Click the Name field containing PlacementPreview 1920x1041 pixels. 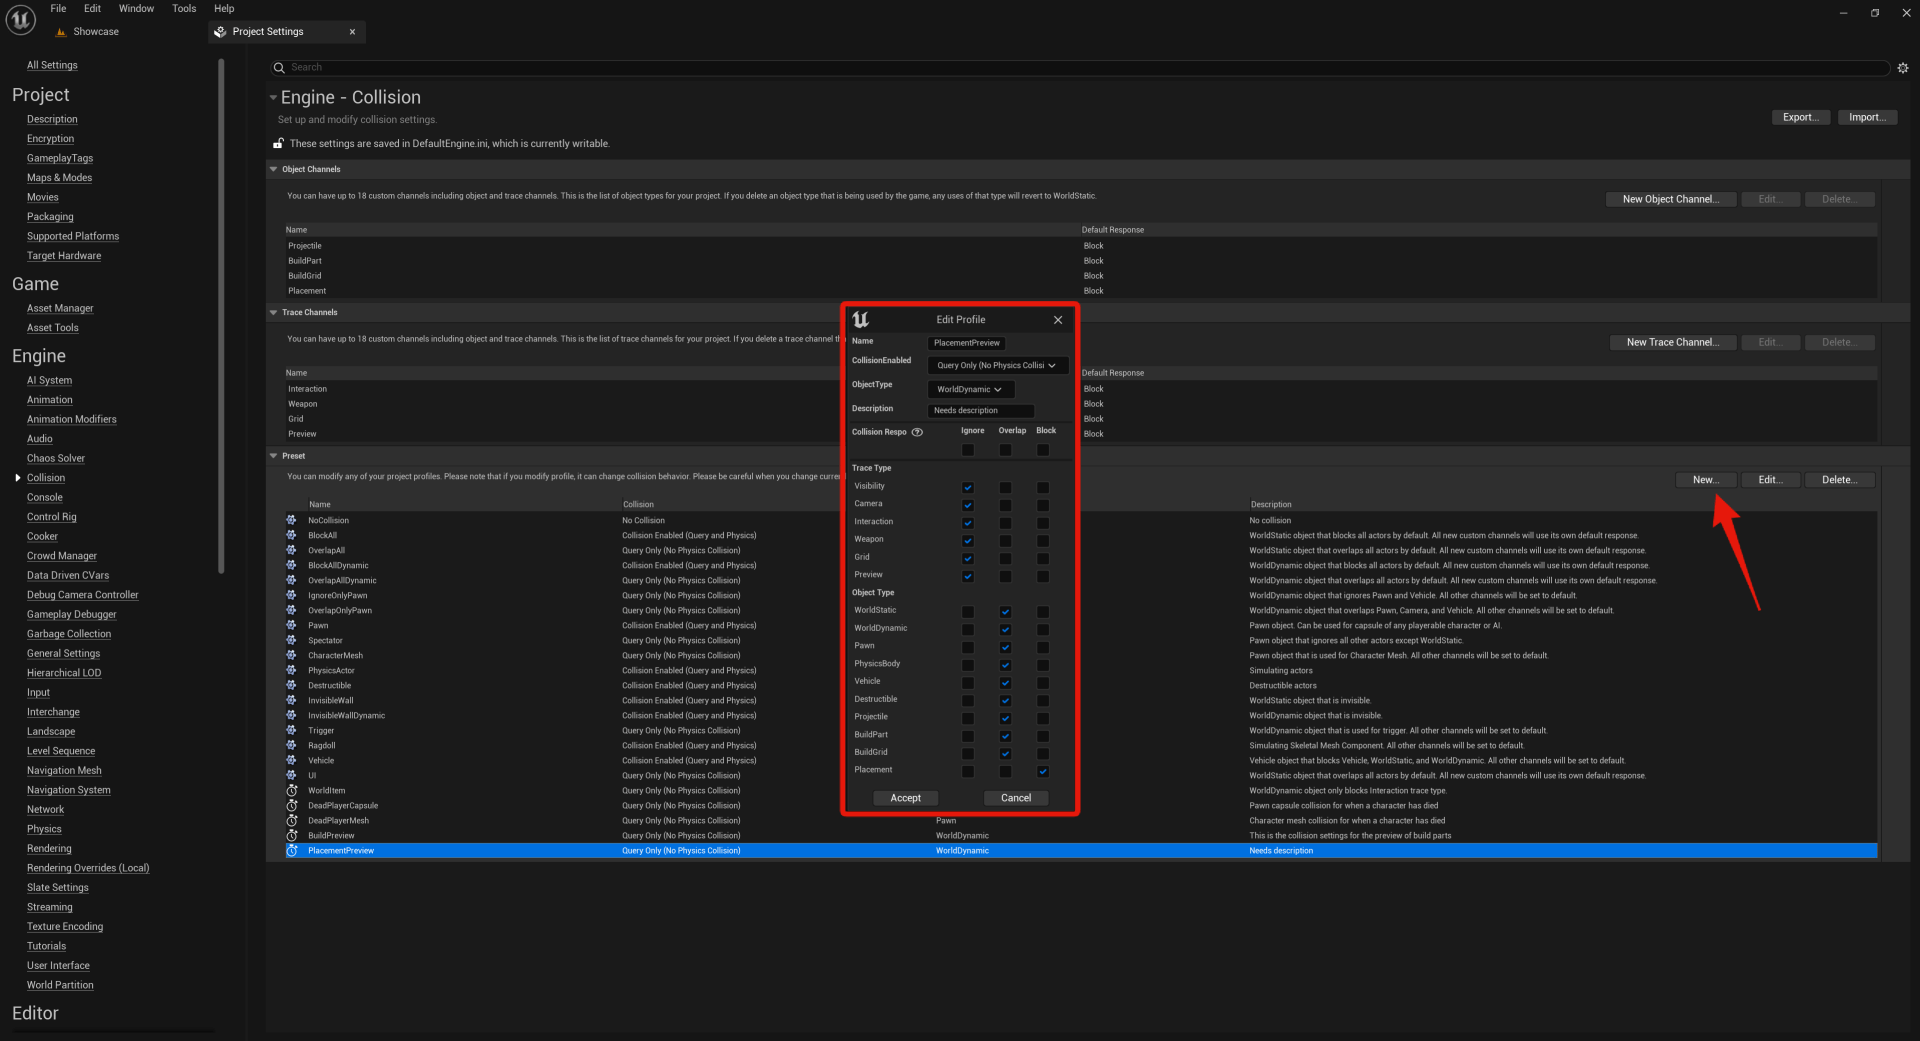[x=966, y=343]
